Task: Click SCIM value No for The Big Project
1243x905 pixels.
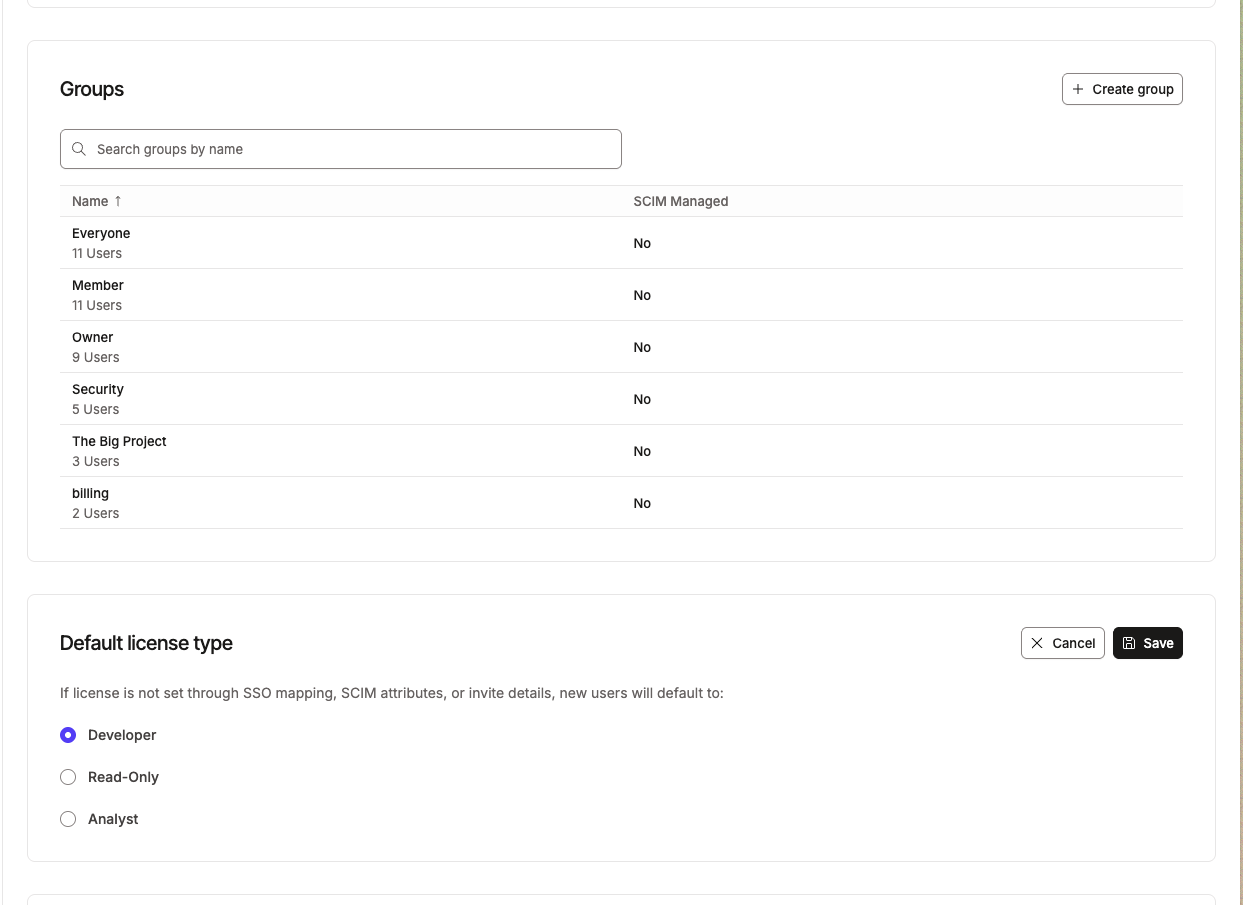Action: 642,451
